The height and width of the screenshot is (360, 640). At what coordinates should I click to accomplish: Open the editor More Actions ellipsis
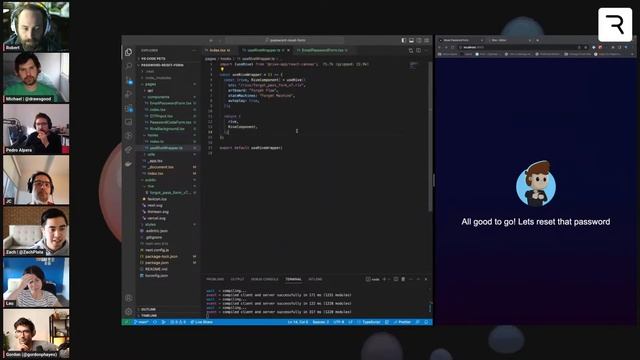click(426, 50)
